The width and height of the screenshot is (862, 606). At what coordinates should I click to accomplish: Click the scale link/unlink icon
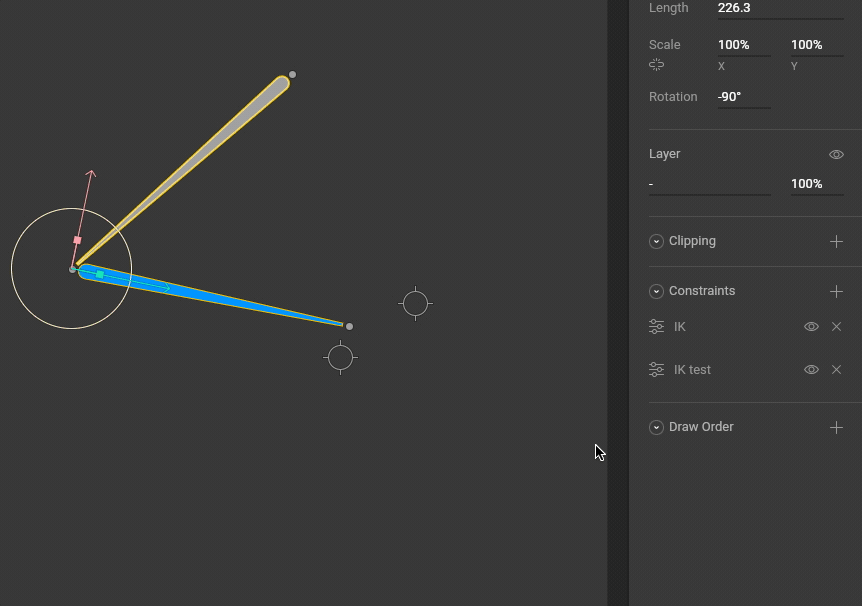click(x=657, y=65)
